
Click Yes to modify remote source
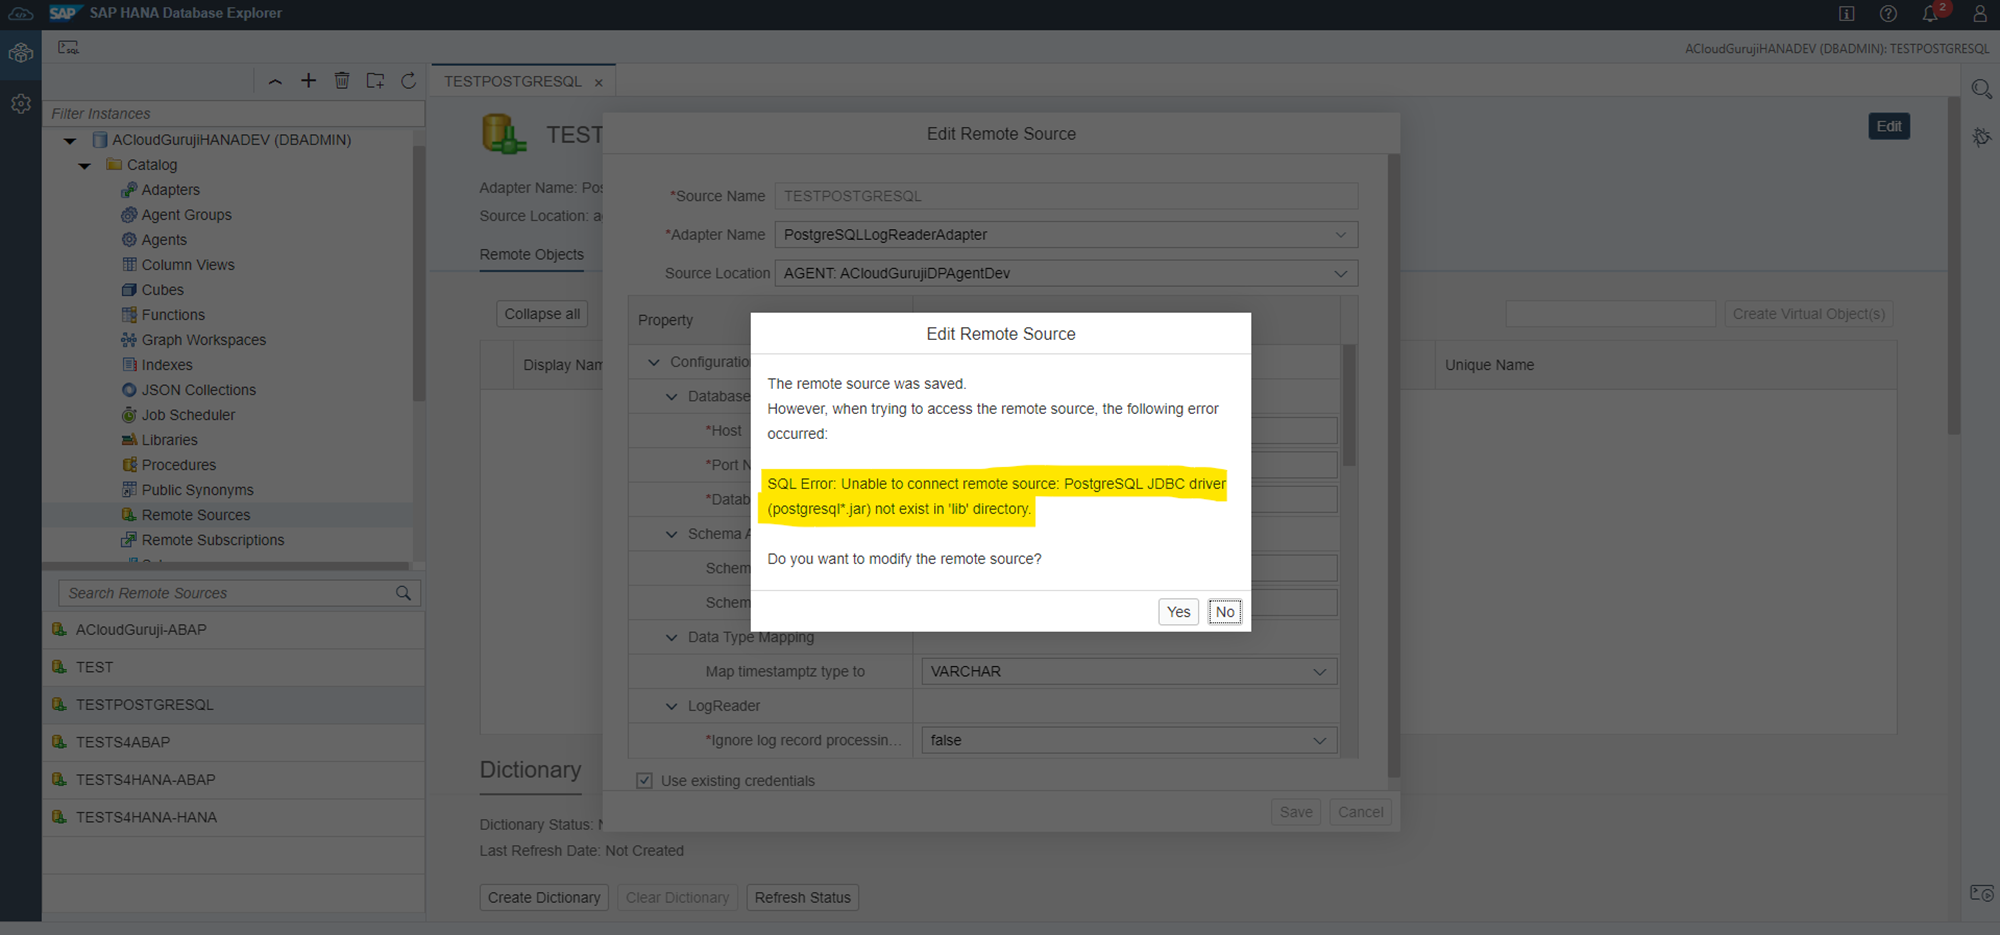coord(1178,612)
